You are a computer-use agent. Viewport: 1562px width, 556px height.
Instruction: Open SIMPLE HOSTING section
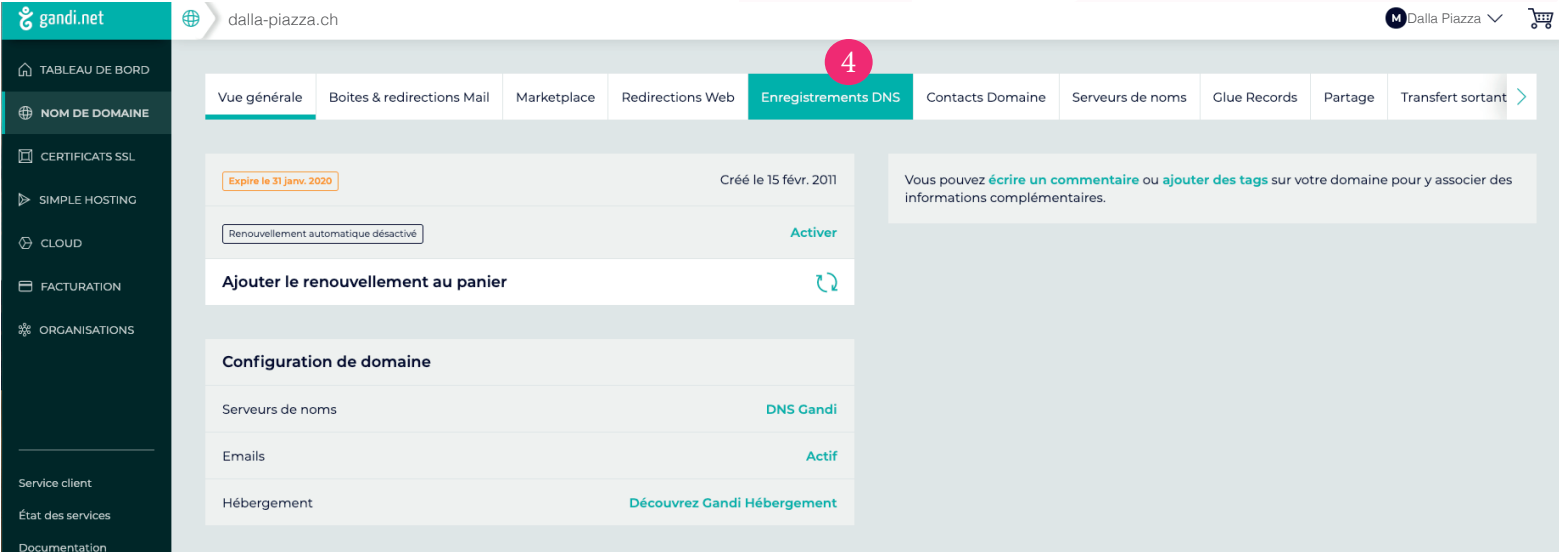tap(86, 200)
